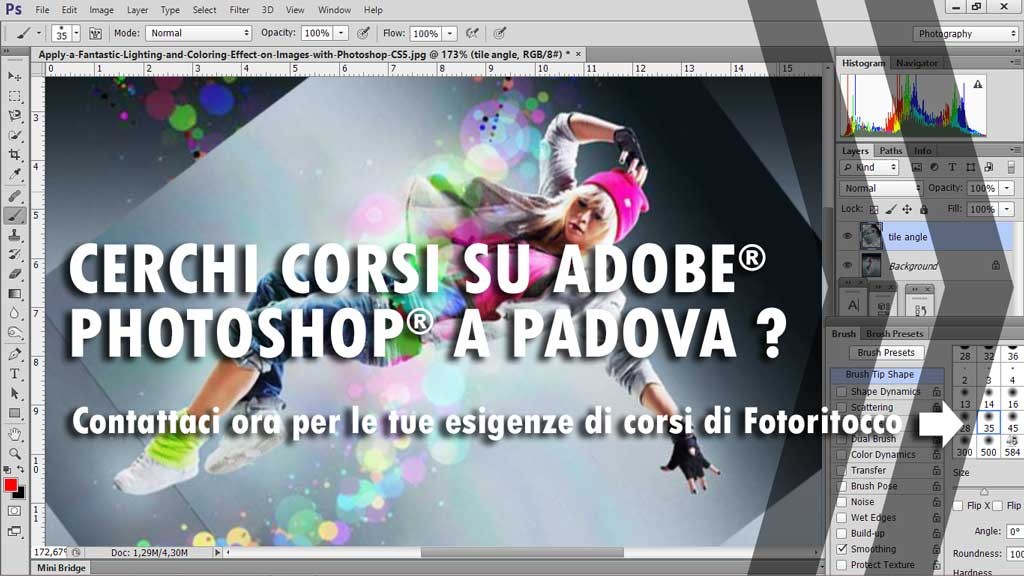Enable Wet Edges checkbox
Screen dimensions: 1024x576
(842, 517)
